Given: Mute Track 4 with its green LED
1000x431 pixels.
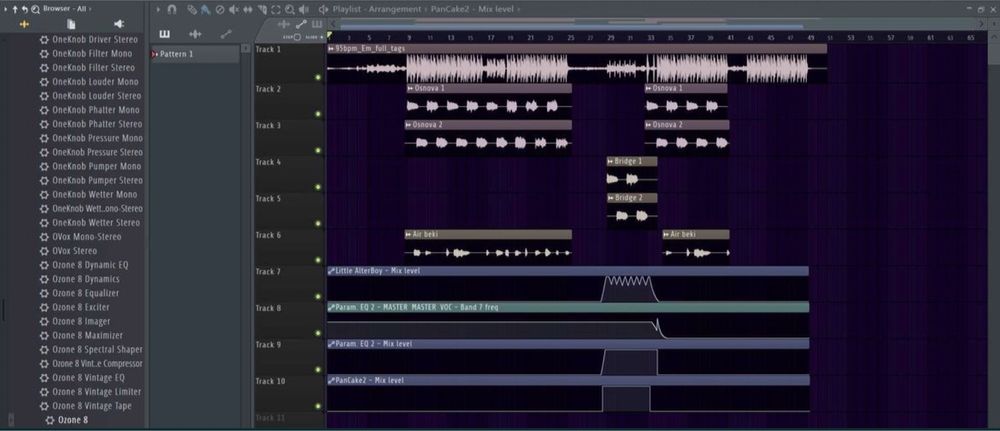Looking at the screenshot, I should tap(318, 187).
